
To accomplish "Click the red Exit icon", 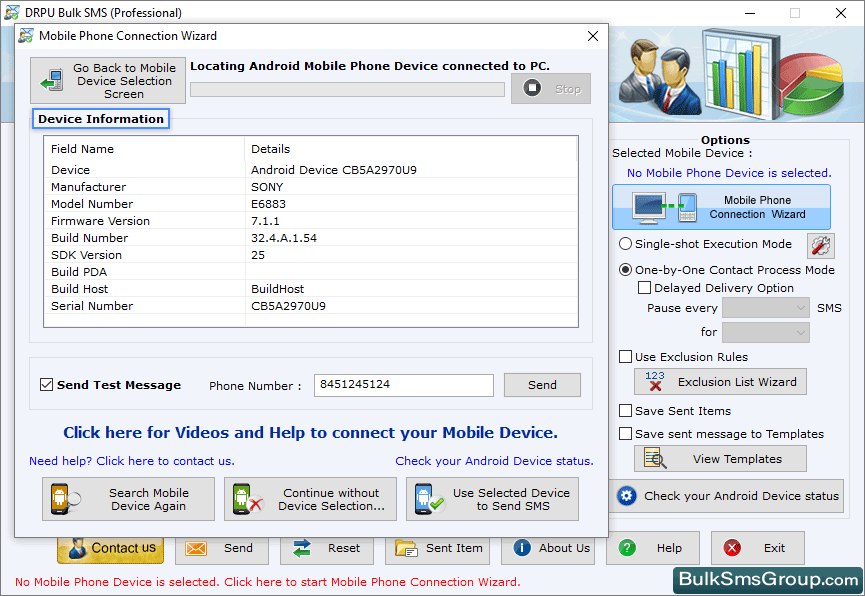I will 732,548.
